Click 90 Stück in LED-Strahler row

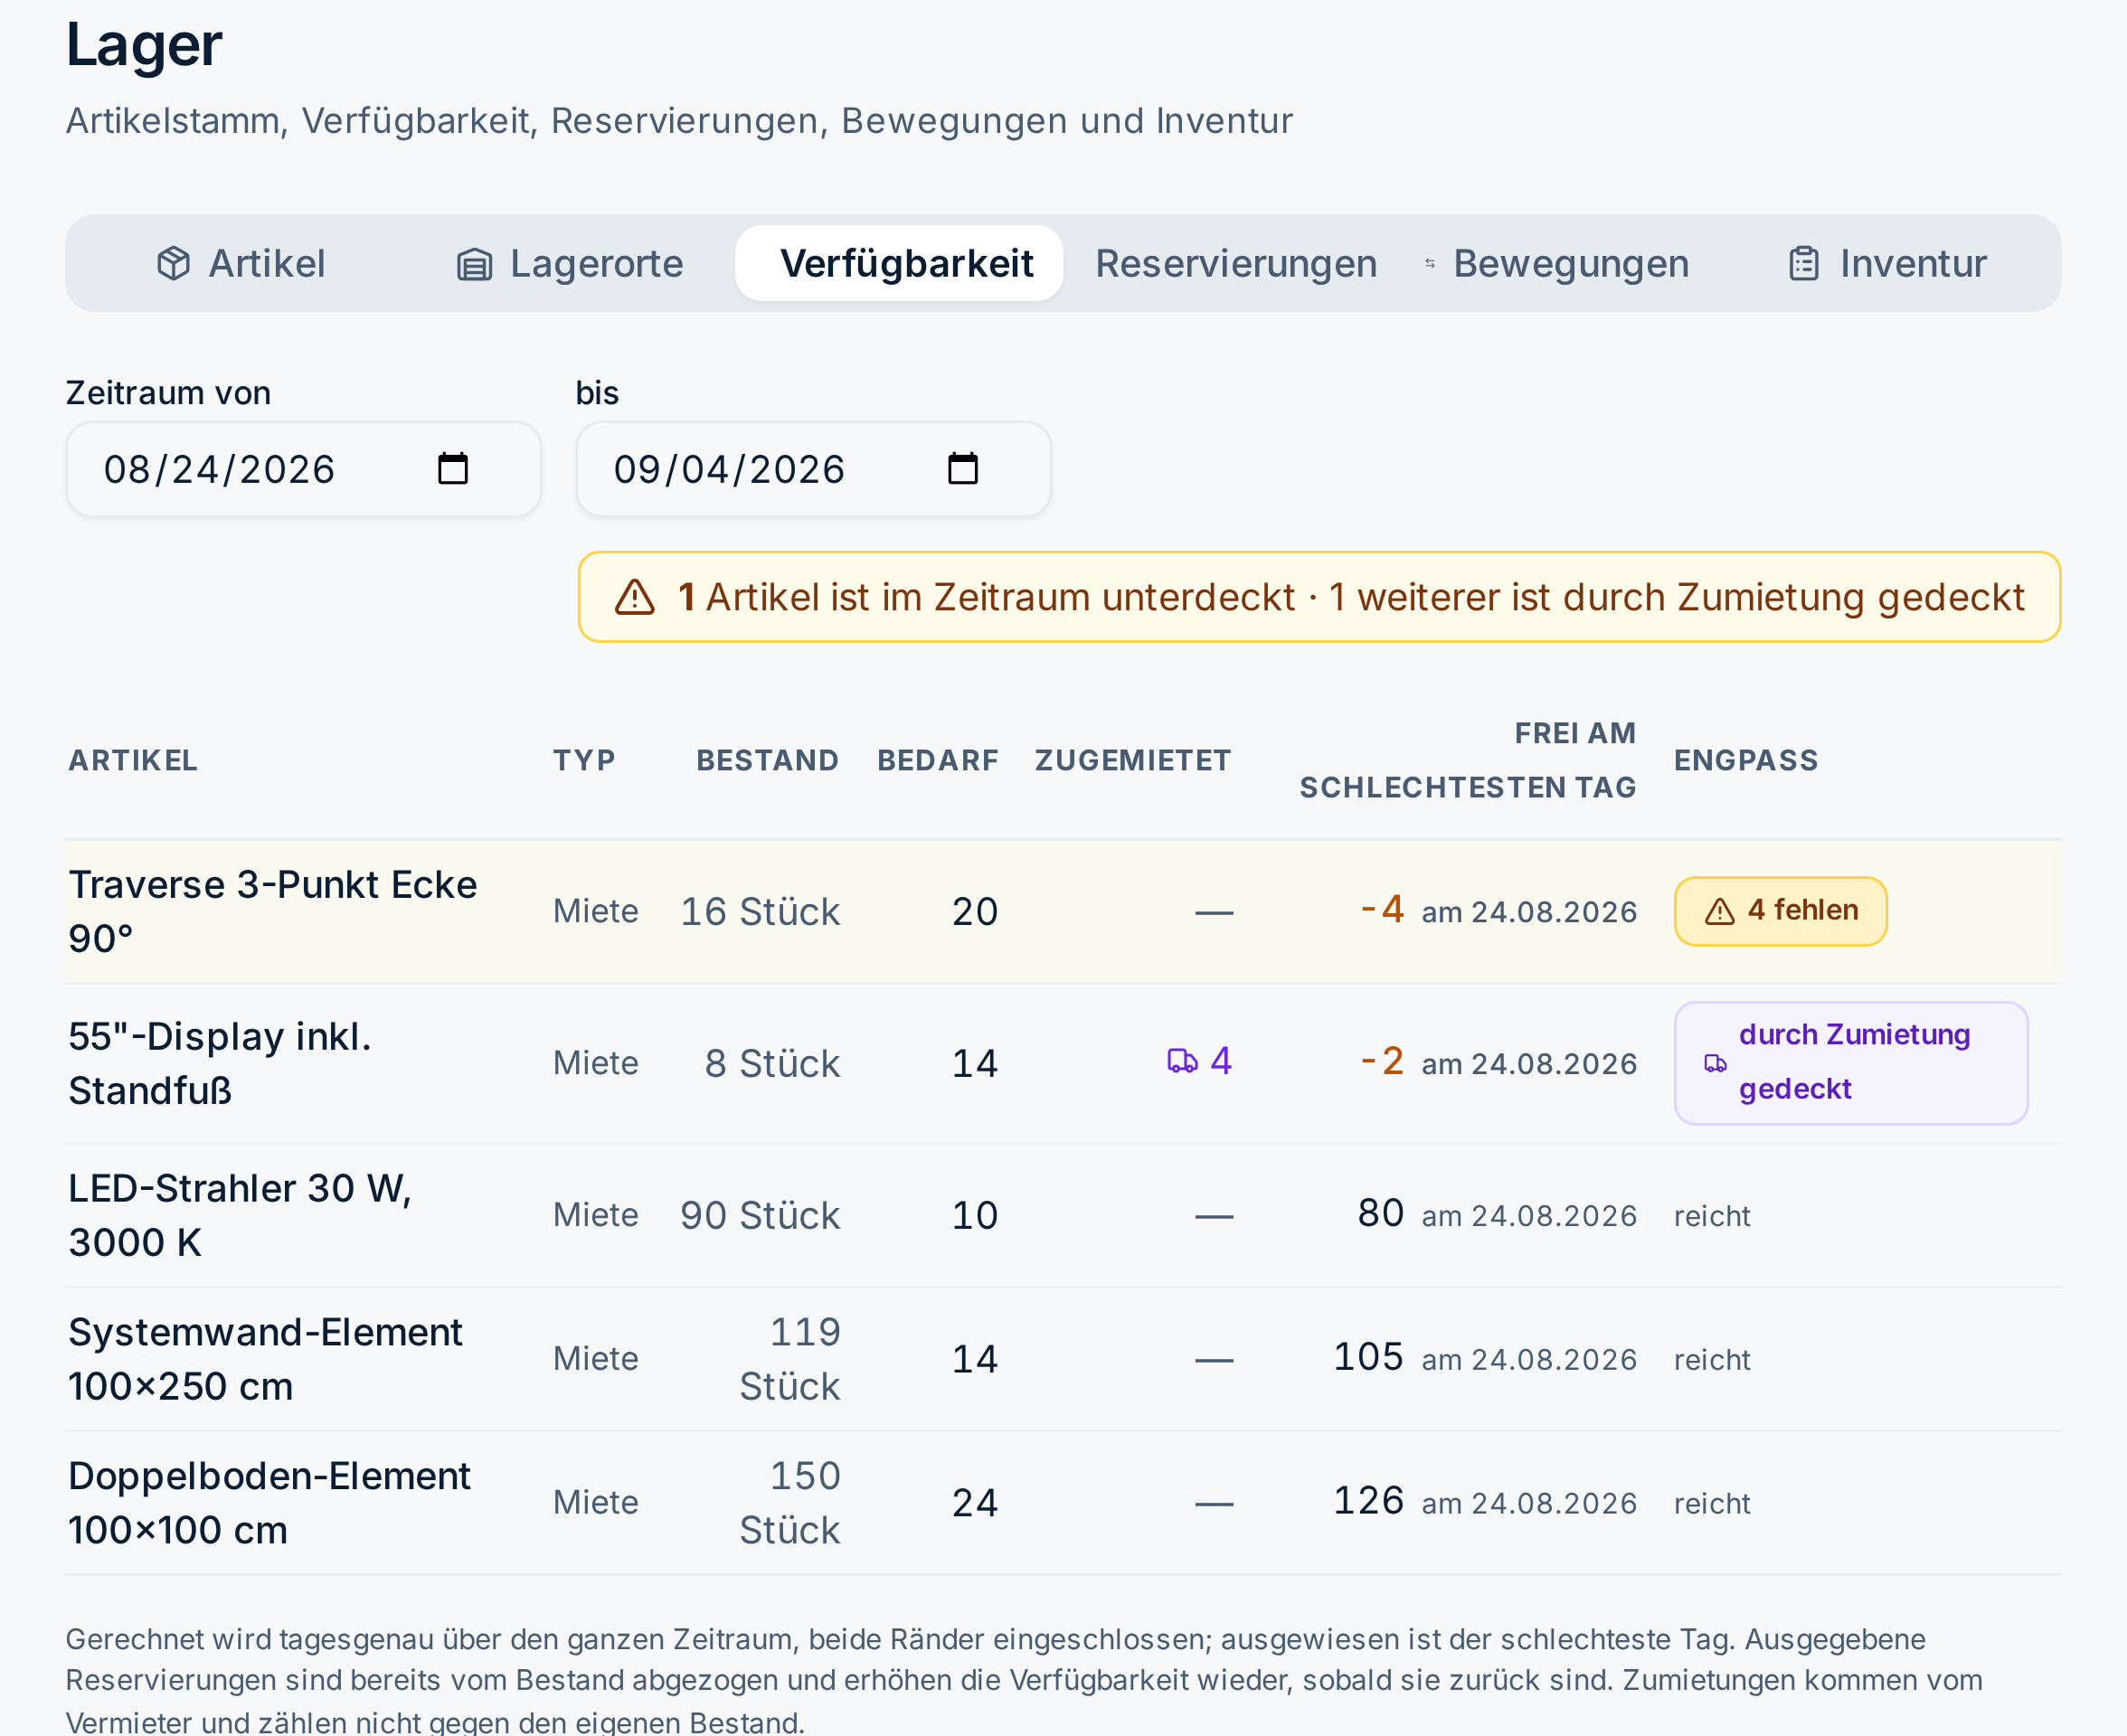(x=760, y=1215)
